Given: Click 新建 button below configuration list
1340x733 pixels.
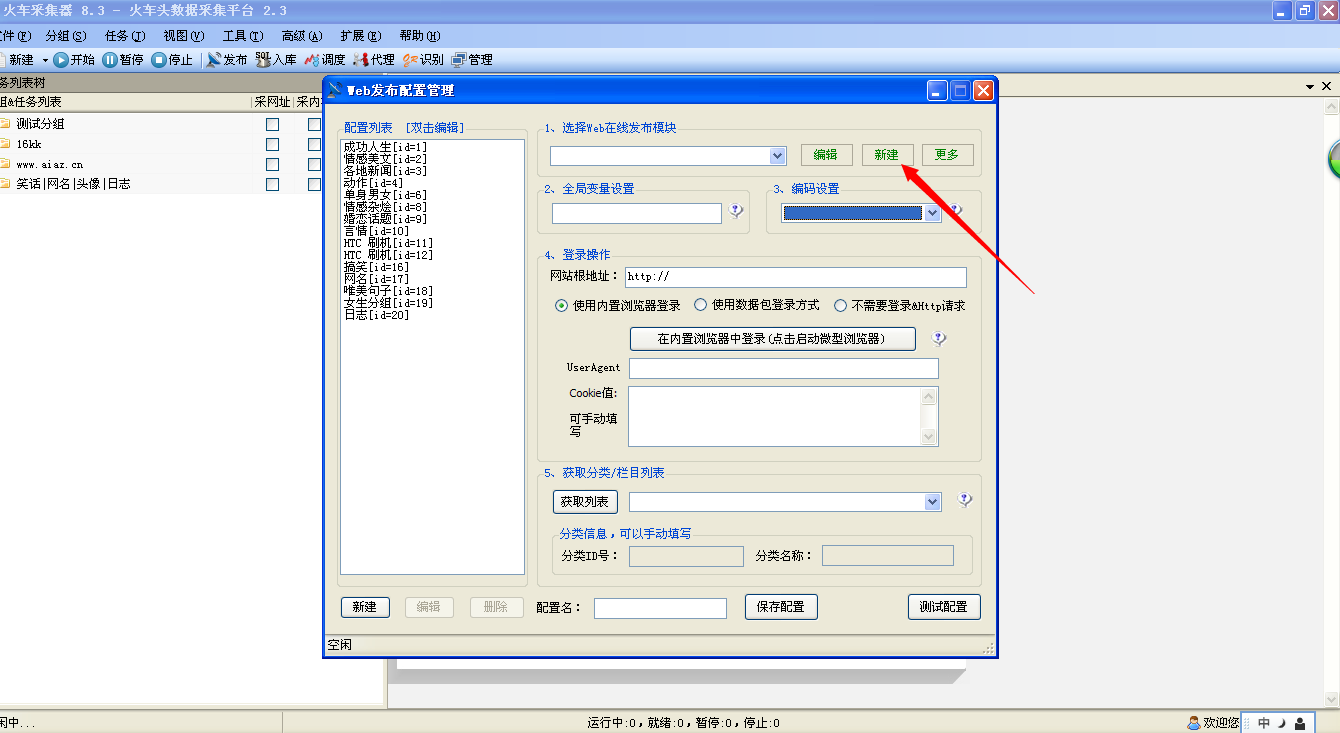Looking at the screenshot, I should pyautogui.click(x=365, y=607).
